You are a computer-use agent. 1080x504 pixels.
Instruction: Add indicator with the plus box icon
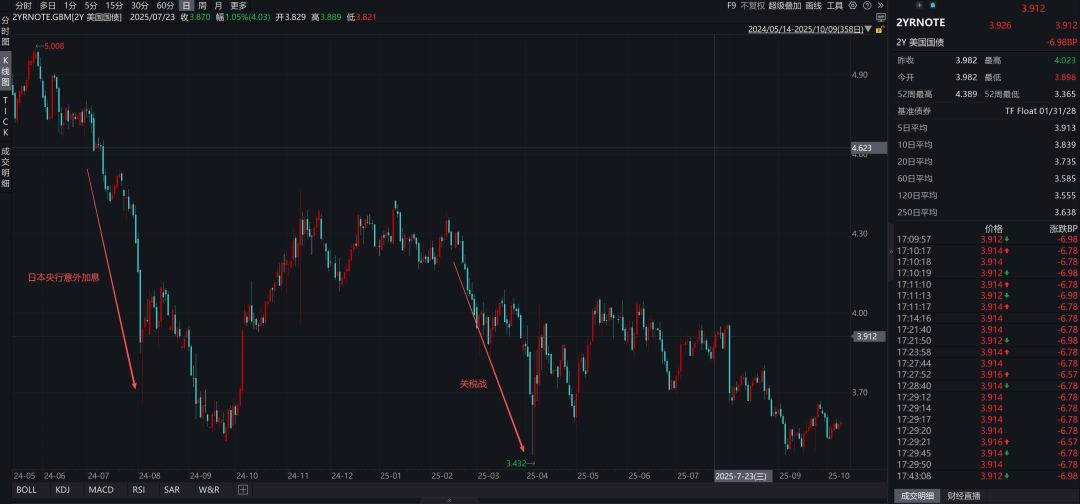[242, 490]
